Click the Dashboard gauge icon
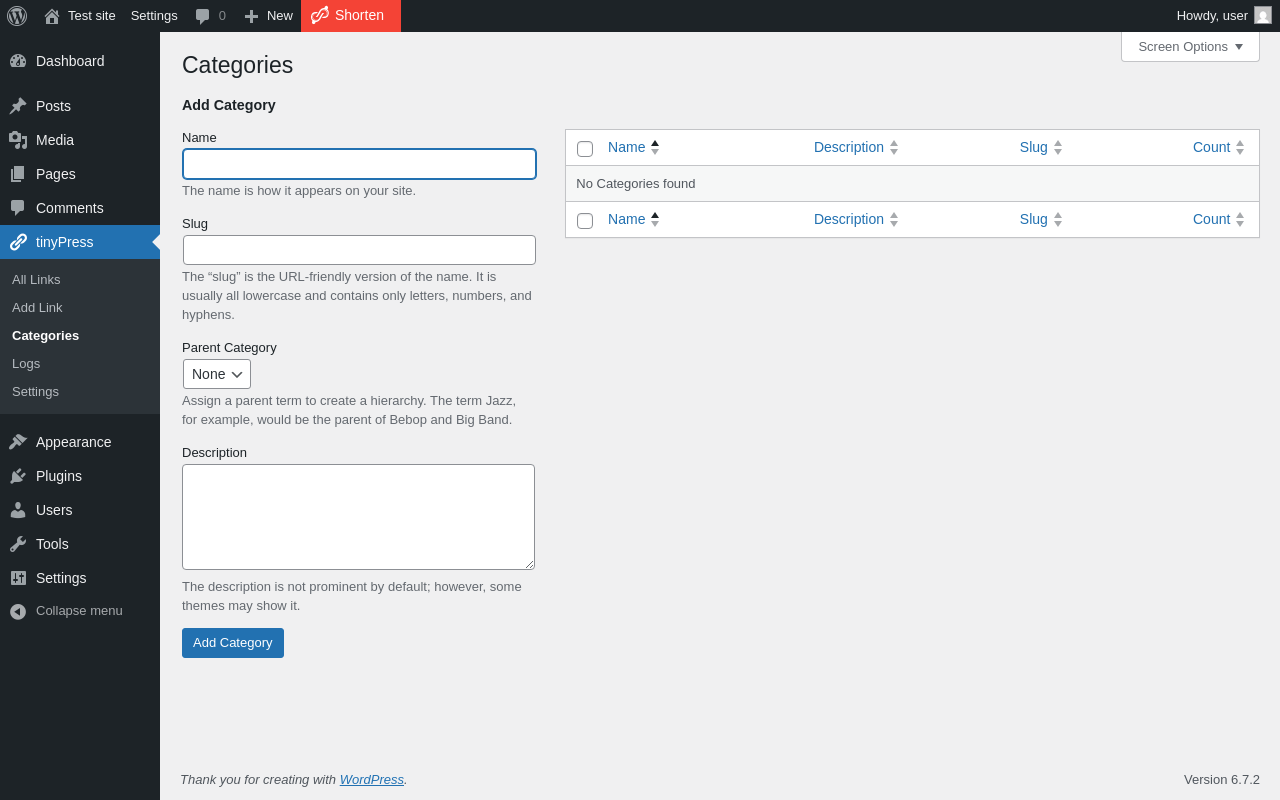This screenshot has height=800, width=1280. (x=18, y=61)
